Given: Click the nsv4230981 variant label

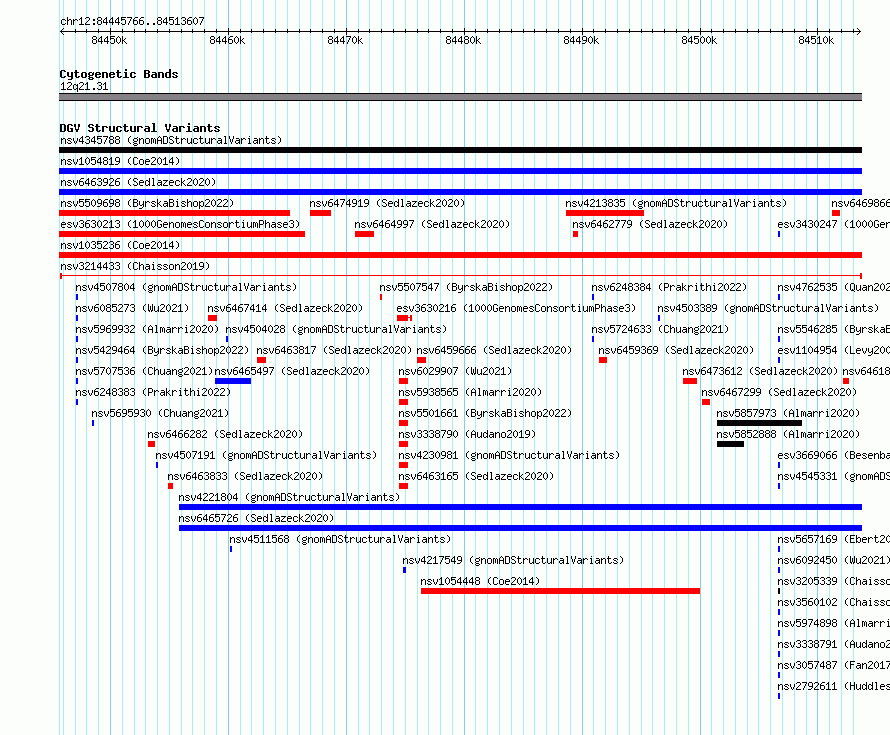Looking at the screenshot, I should click(509, 455).
